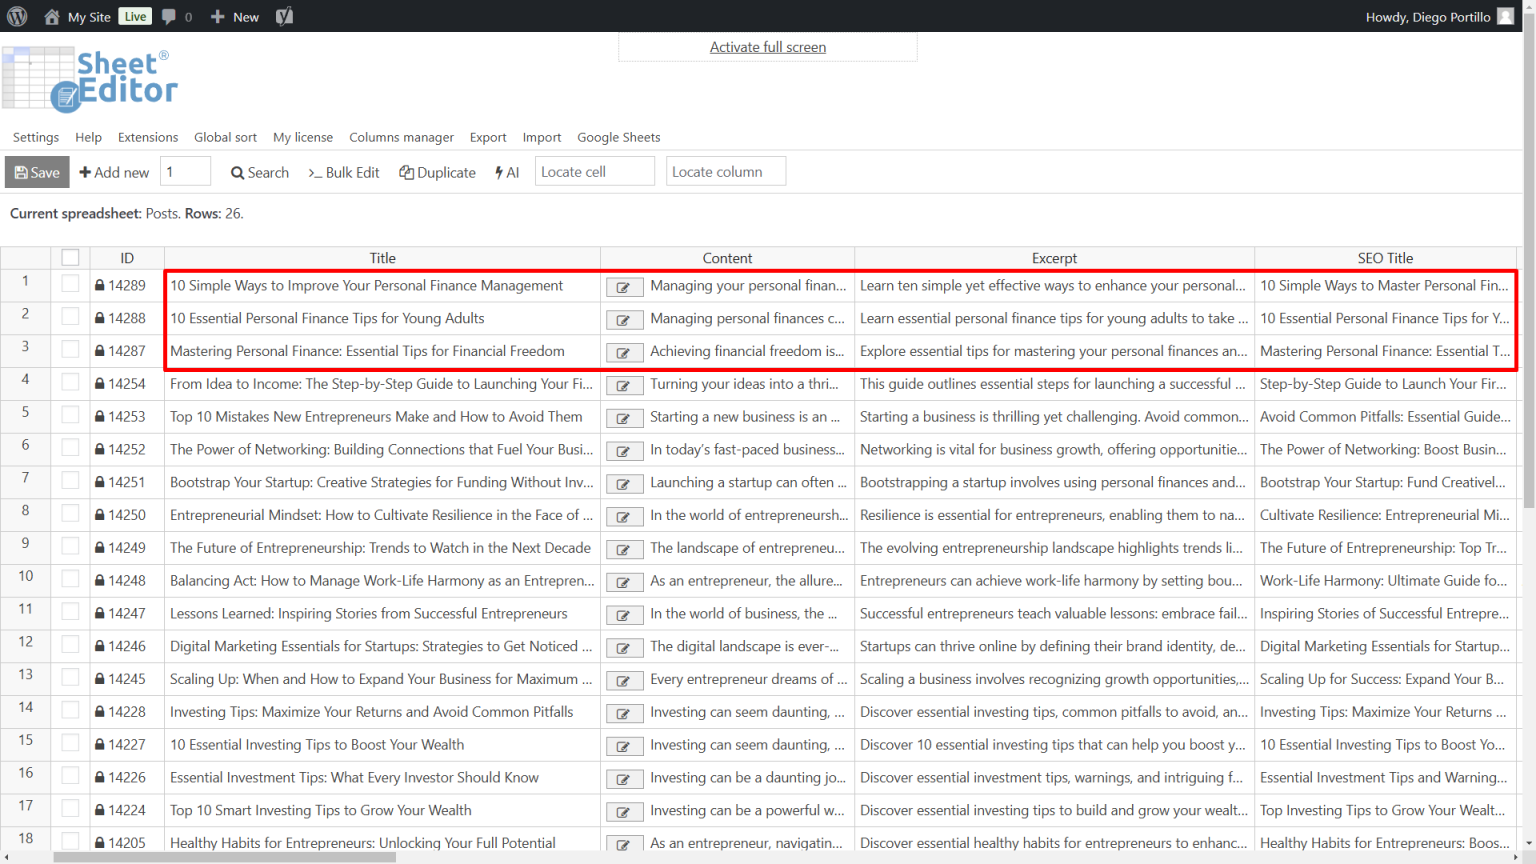Click Add new to insert rows
The height and width of the screenshot is (864, 1536).
coord(113,172)
